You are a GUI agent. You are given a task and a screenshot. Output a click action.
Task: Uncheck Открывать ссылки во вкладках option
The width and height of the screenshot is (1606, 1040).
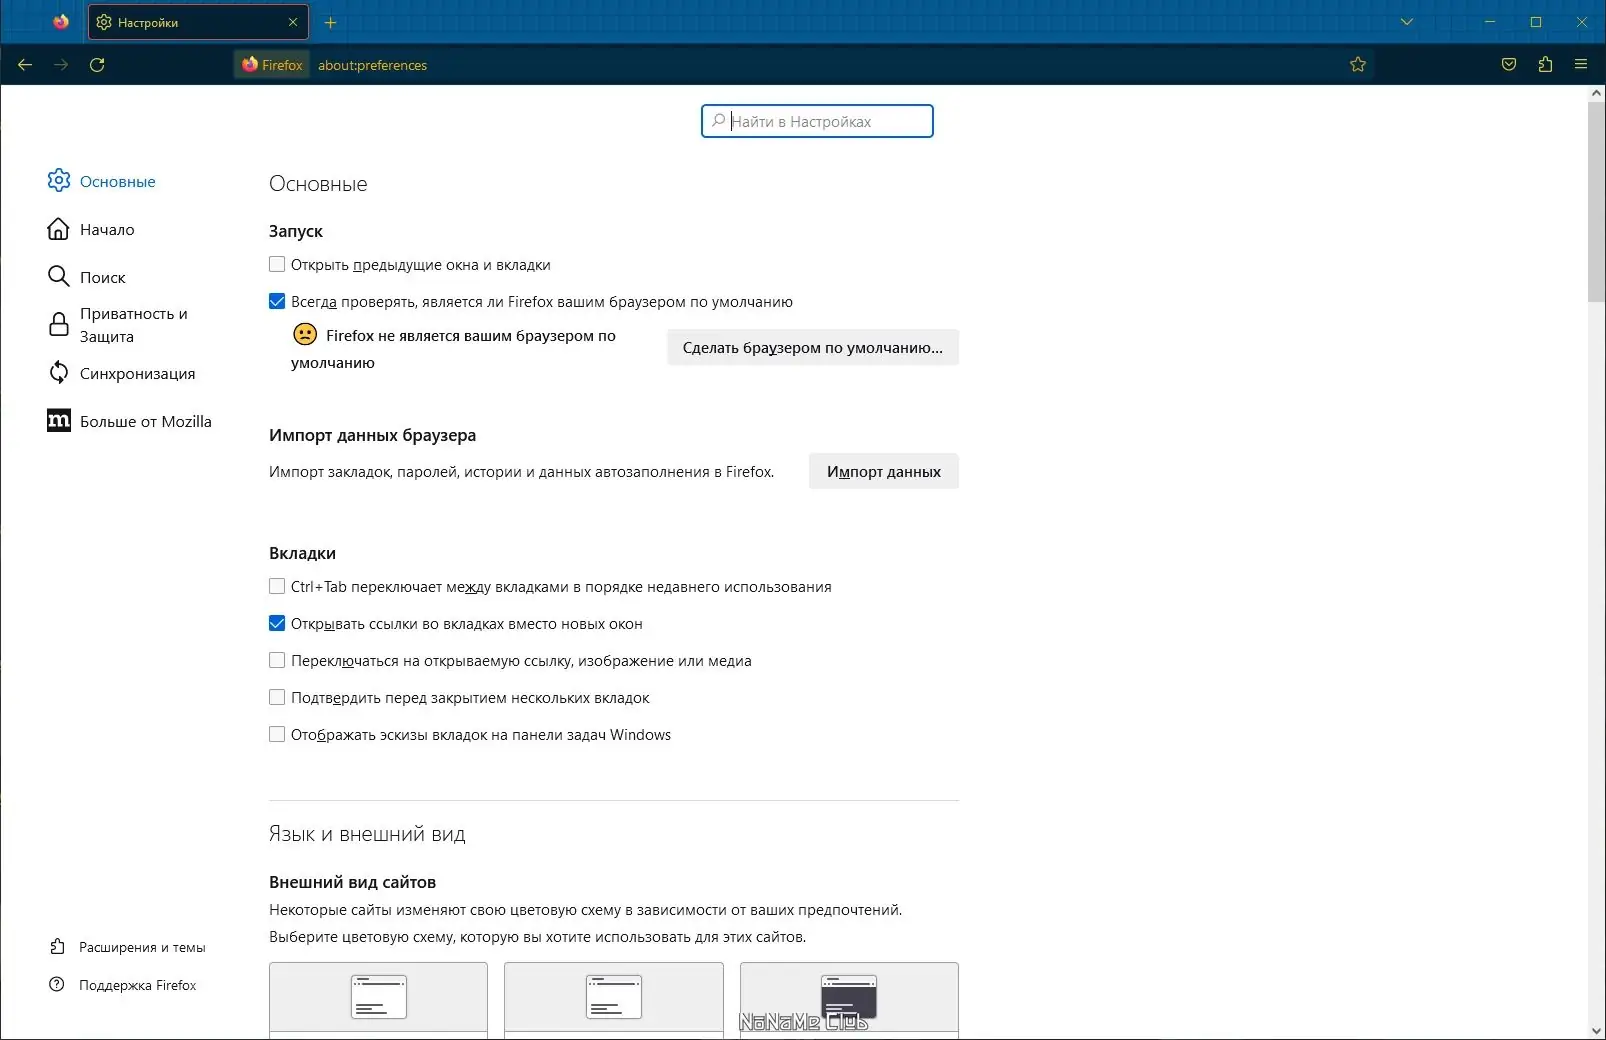(x=277, y=623)
